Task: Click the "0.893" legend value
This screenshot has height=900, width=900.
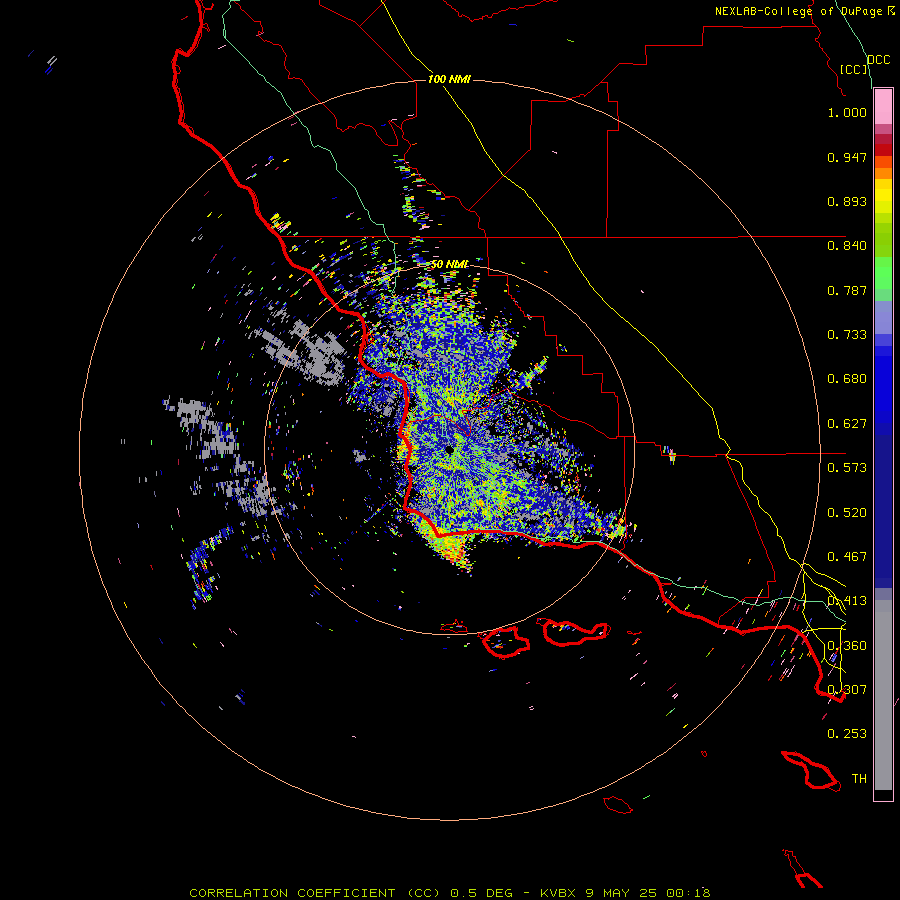Action: coord(847,201)
